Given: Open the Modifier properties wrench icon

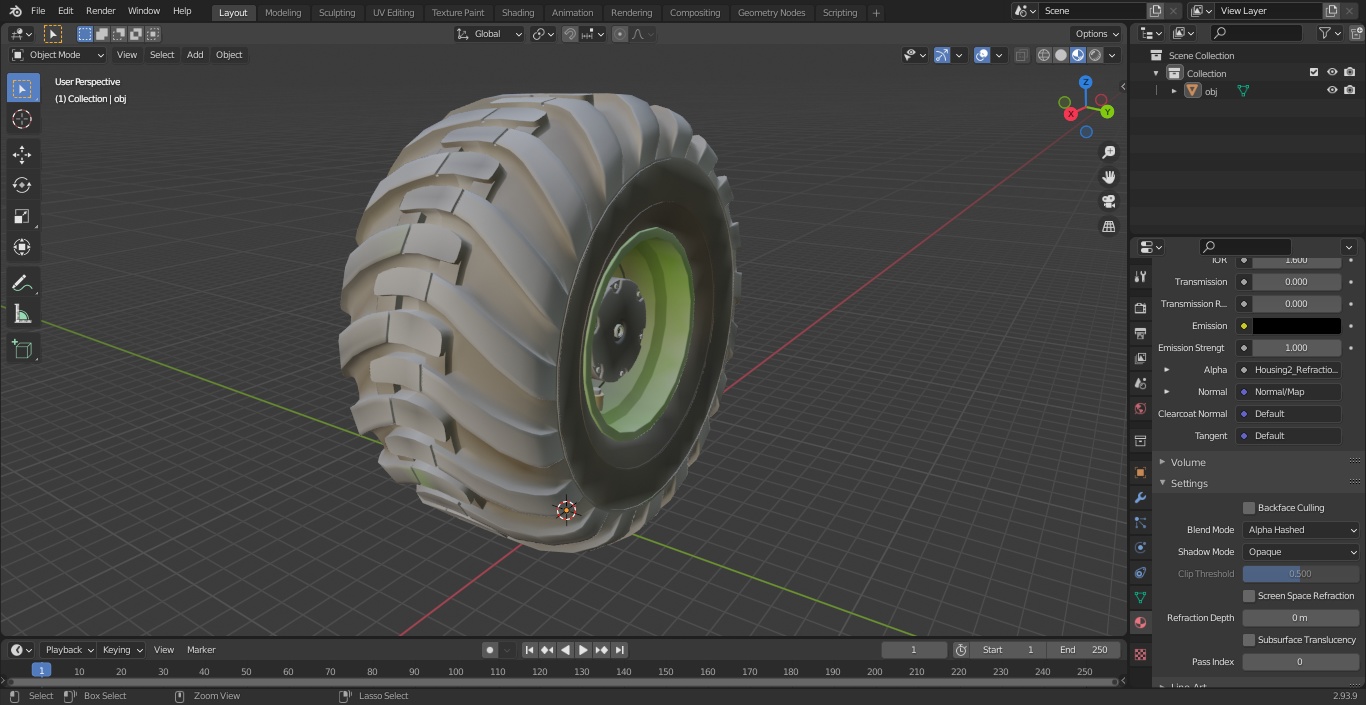Looking at the screenshot, I should (x=1140, y=497).
